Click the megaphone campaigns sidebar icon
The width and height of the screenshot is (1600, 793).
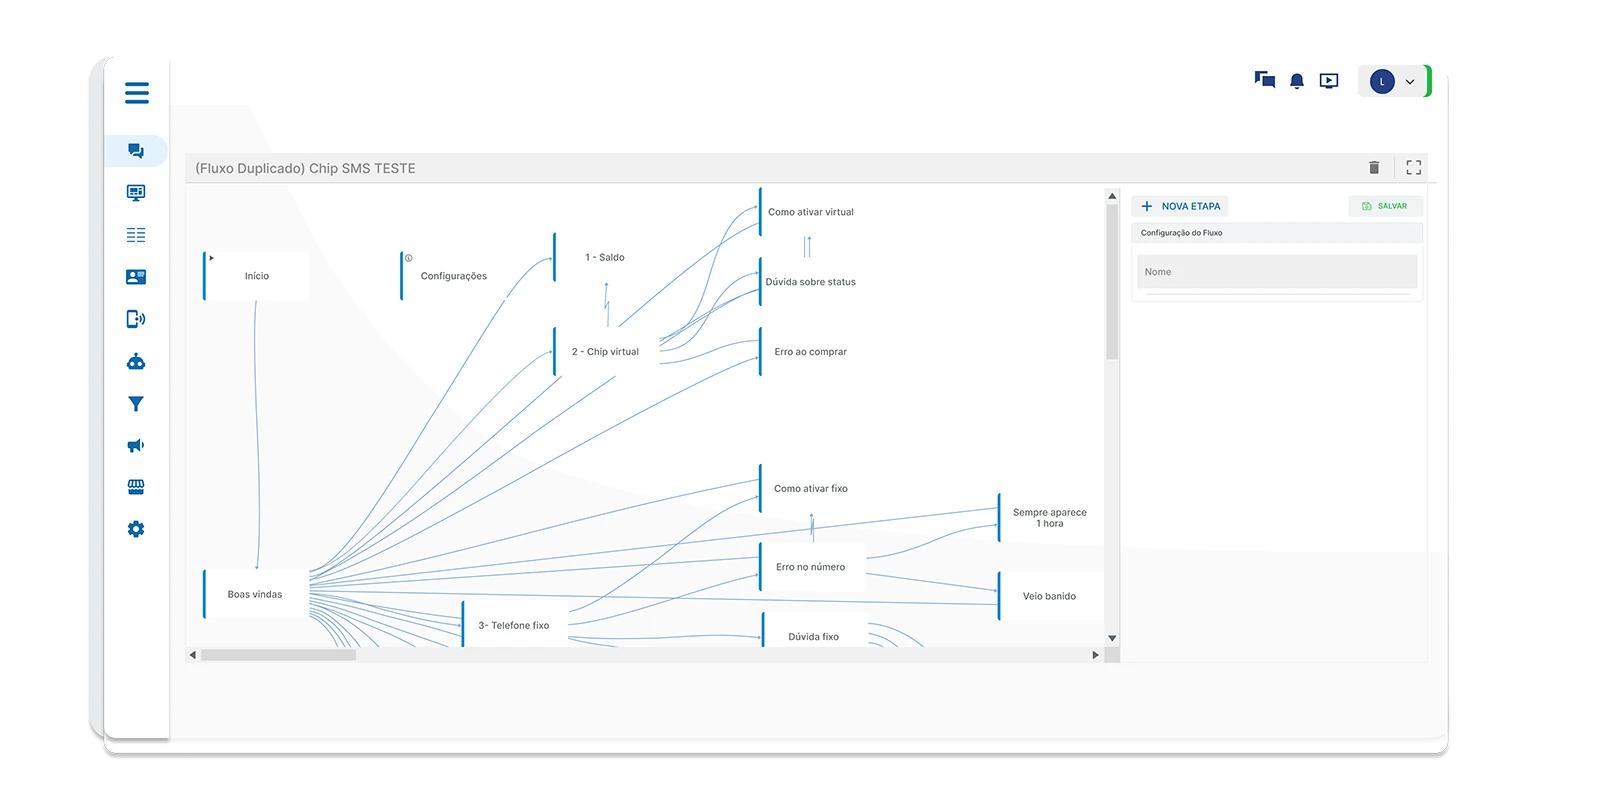(x=136, y=446)
